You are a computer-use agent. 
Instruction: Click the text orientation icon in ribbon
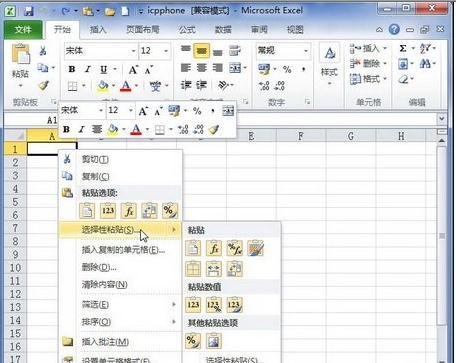[223, 85]
